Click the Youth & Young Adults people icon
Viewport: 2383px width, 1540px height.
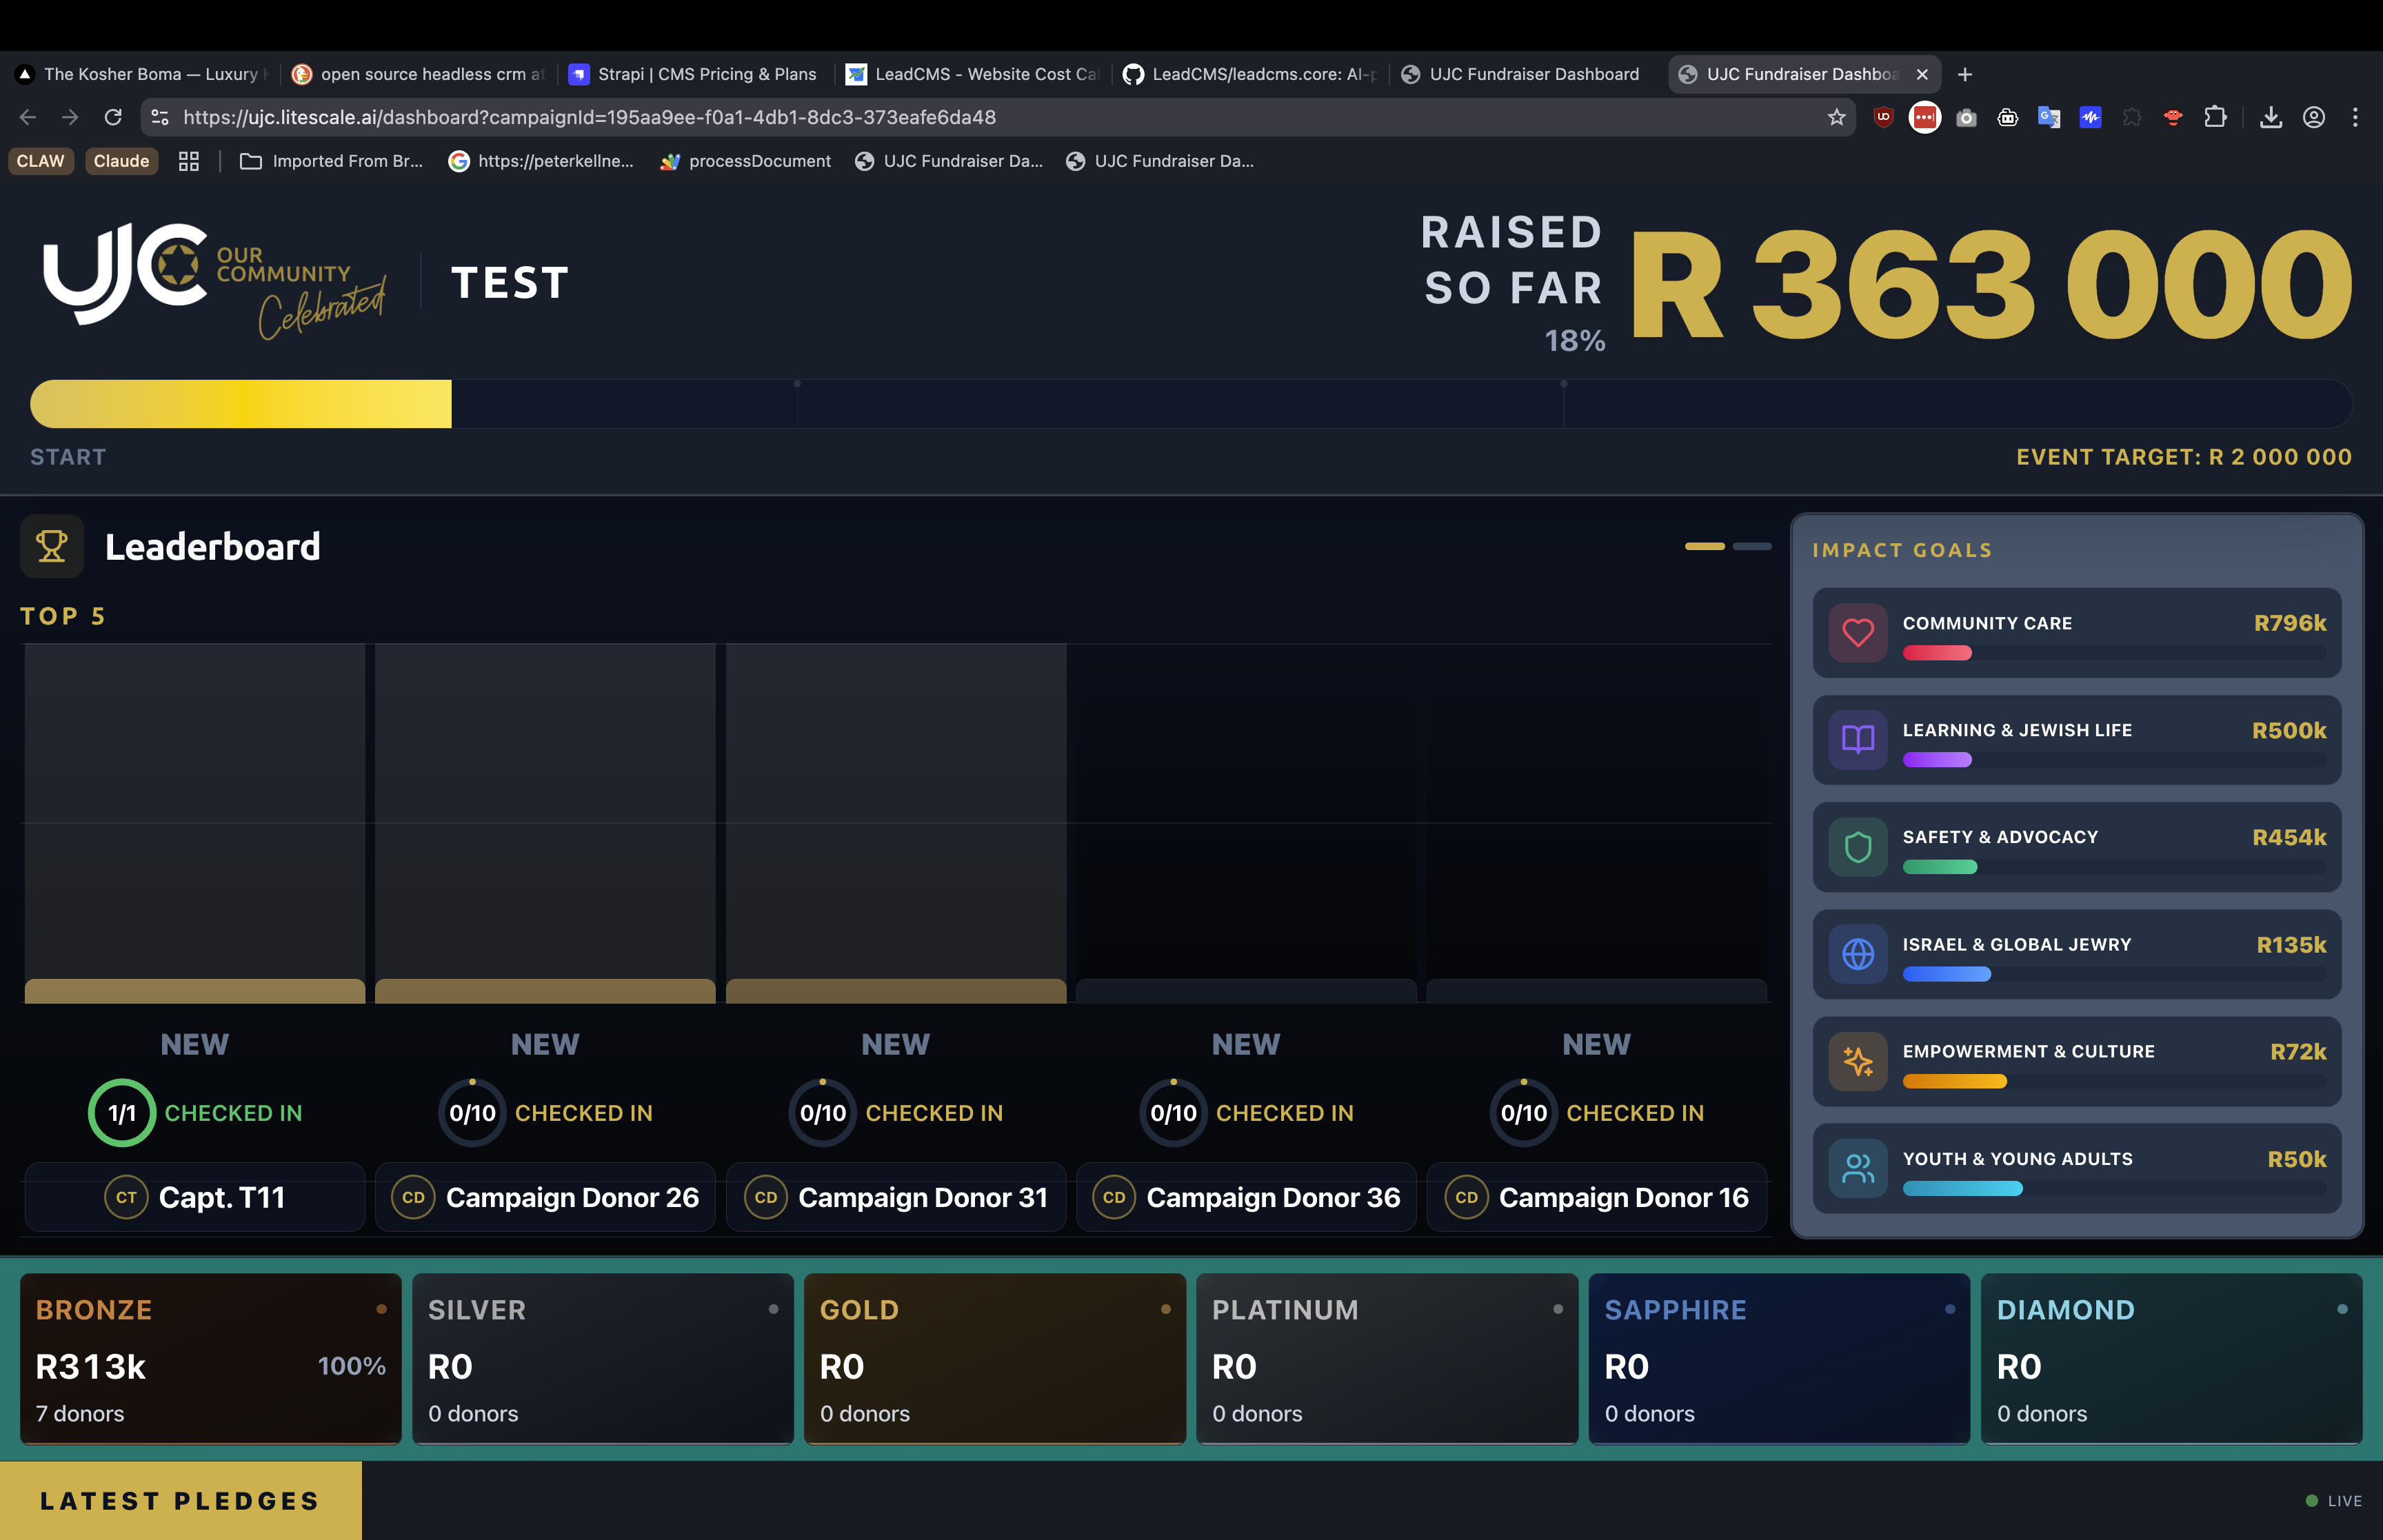[1858, 1168]
